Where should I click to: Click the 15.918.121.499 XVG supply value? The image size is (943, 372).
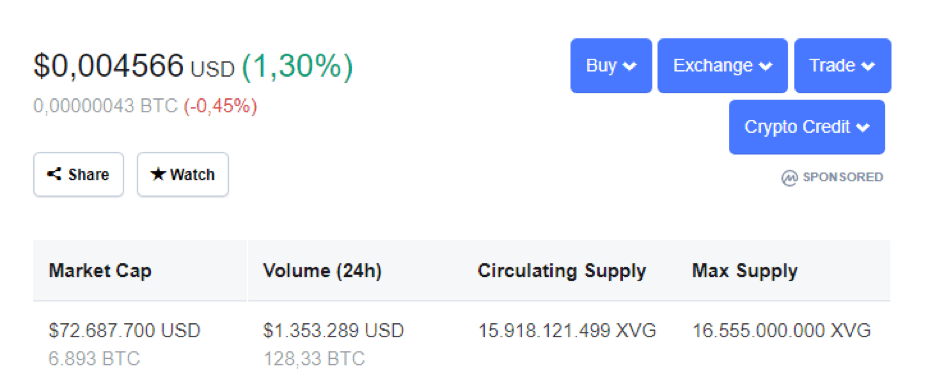coord(567,331)
